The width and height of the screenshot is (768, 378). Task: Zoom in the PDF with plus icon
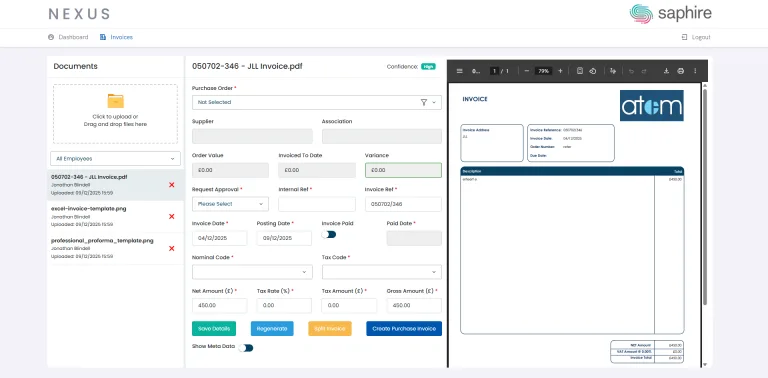(560, 71)
